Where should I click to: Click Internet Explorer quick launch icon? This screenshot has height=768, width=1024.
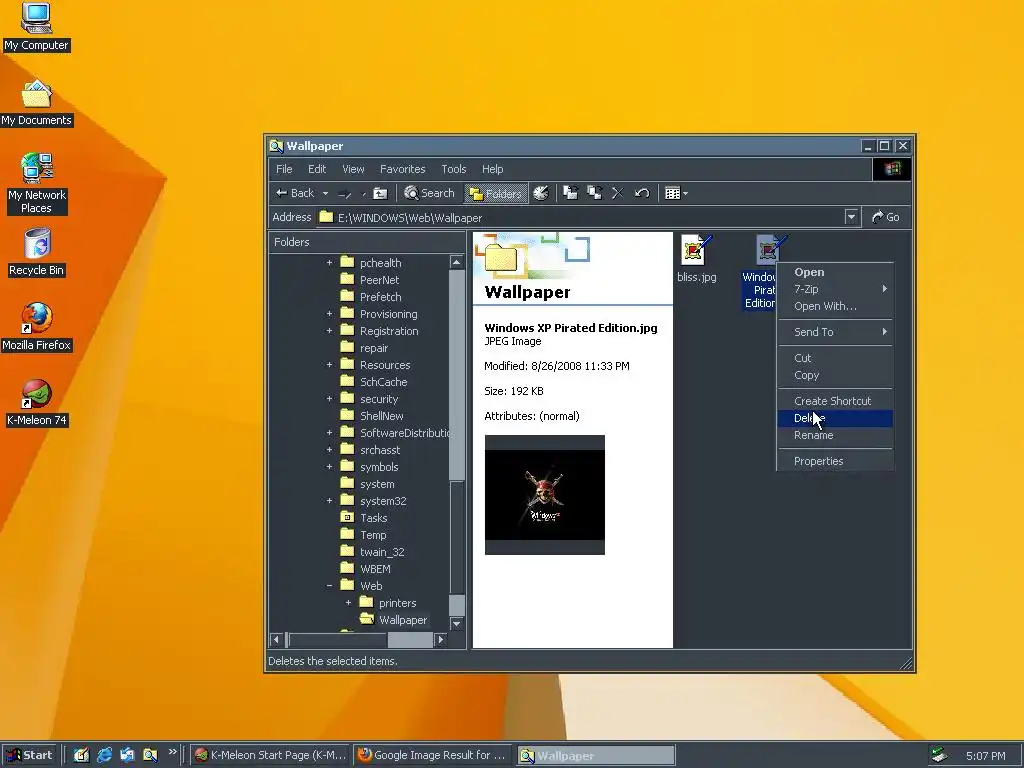click(x=104, y=756)
